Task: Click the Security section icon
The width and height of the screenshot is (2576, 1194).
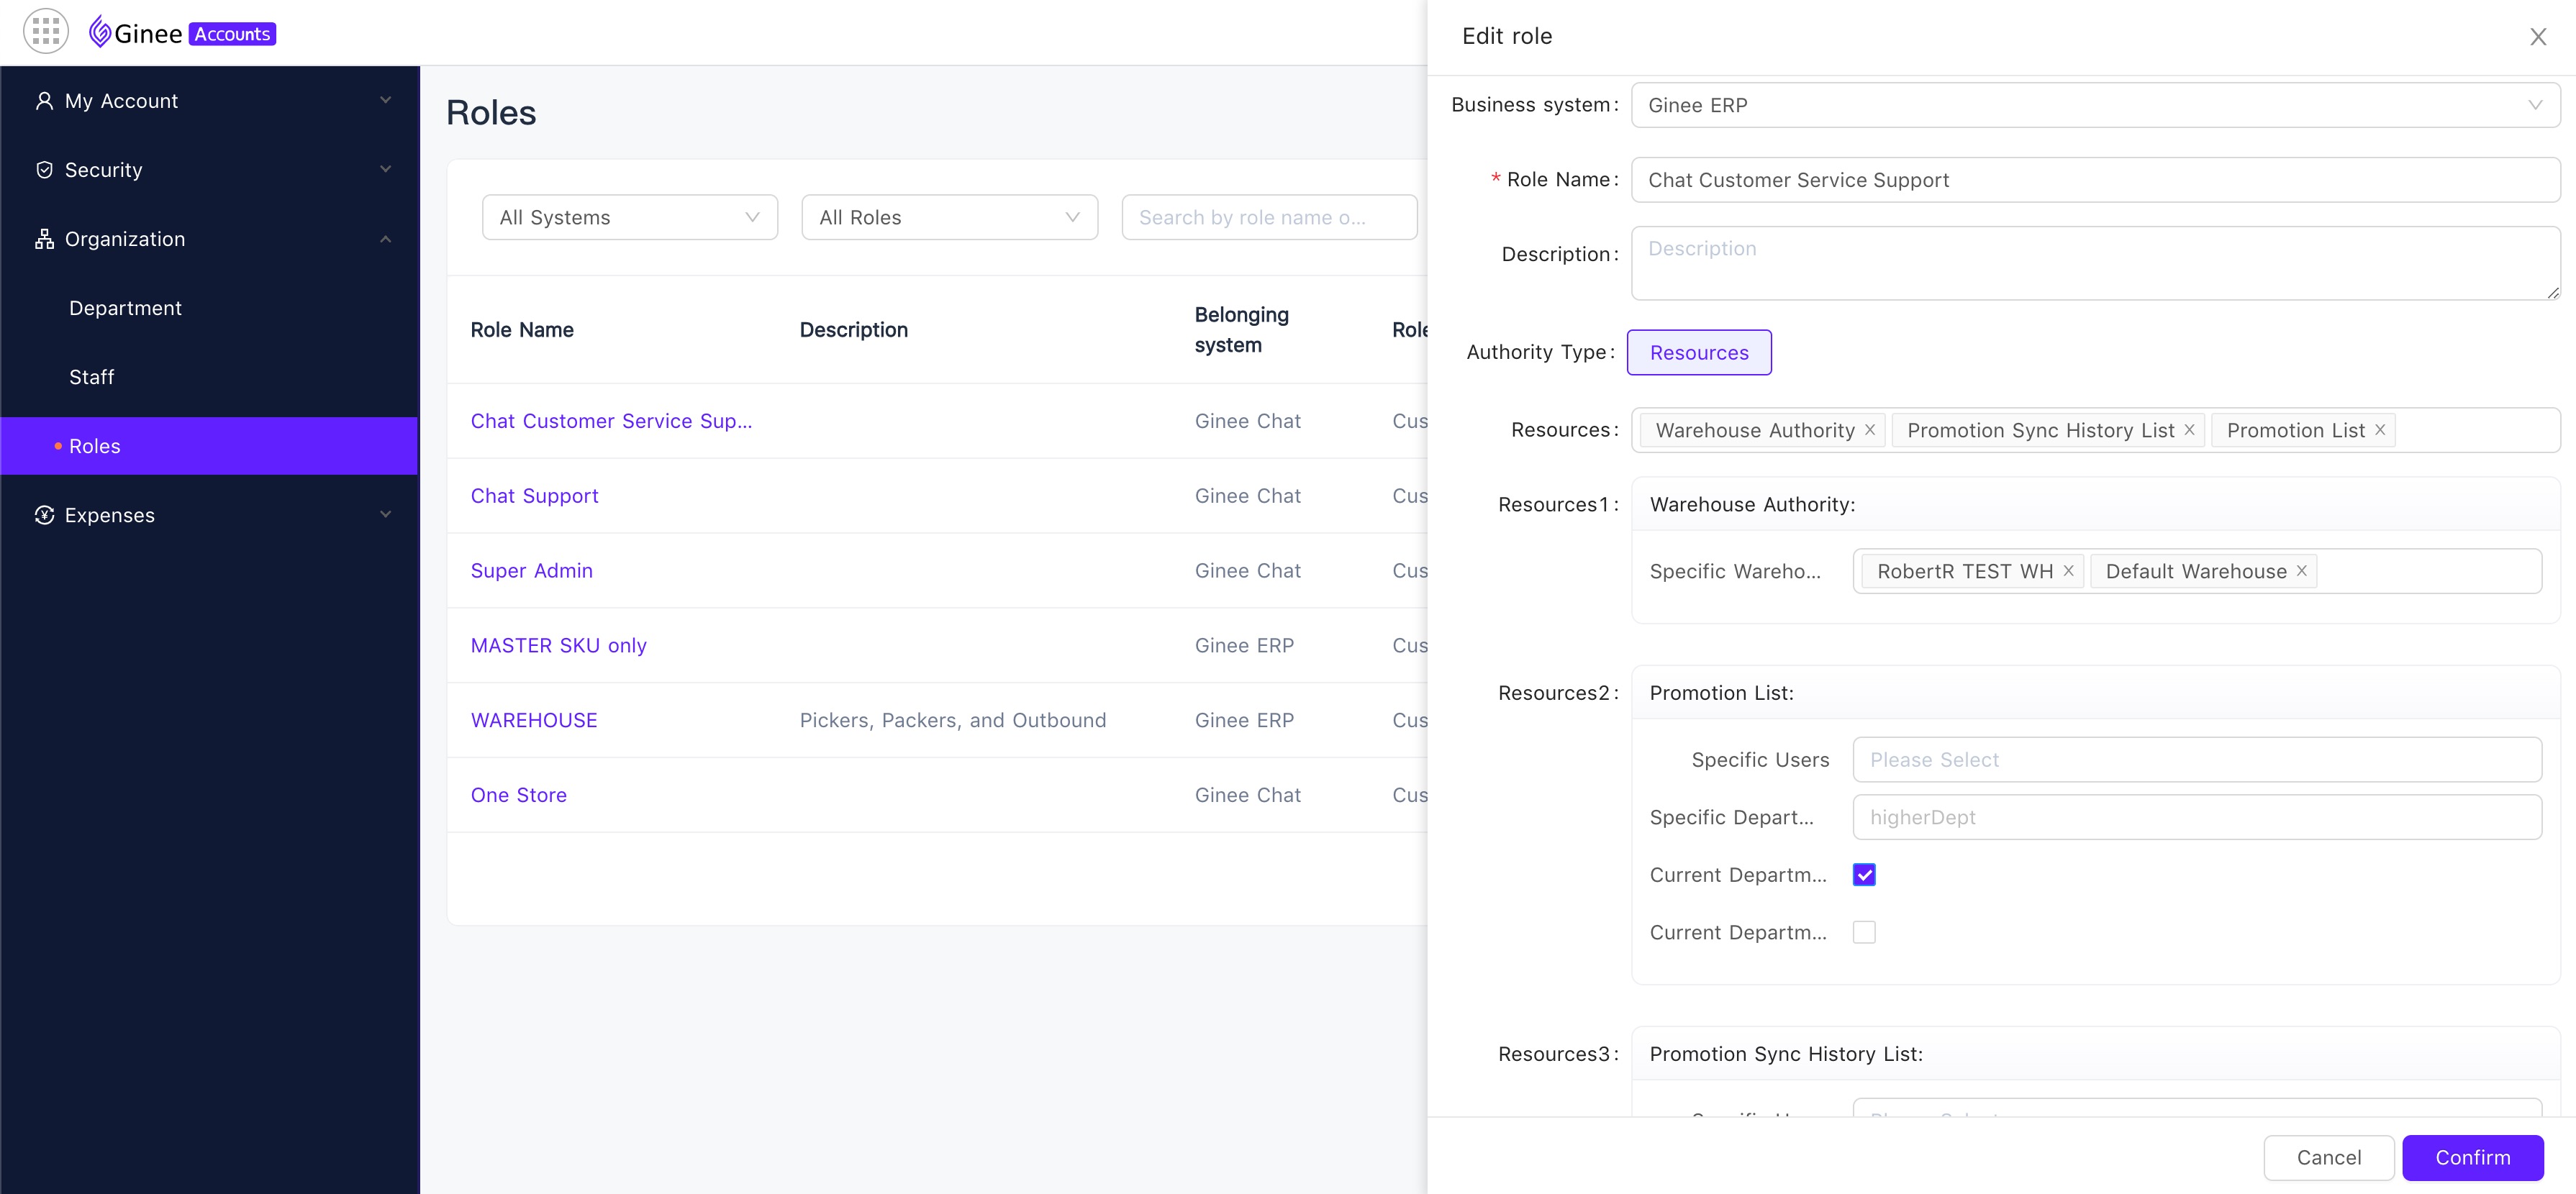Action: coord(45,170)
